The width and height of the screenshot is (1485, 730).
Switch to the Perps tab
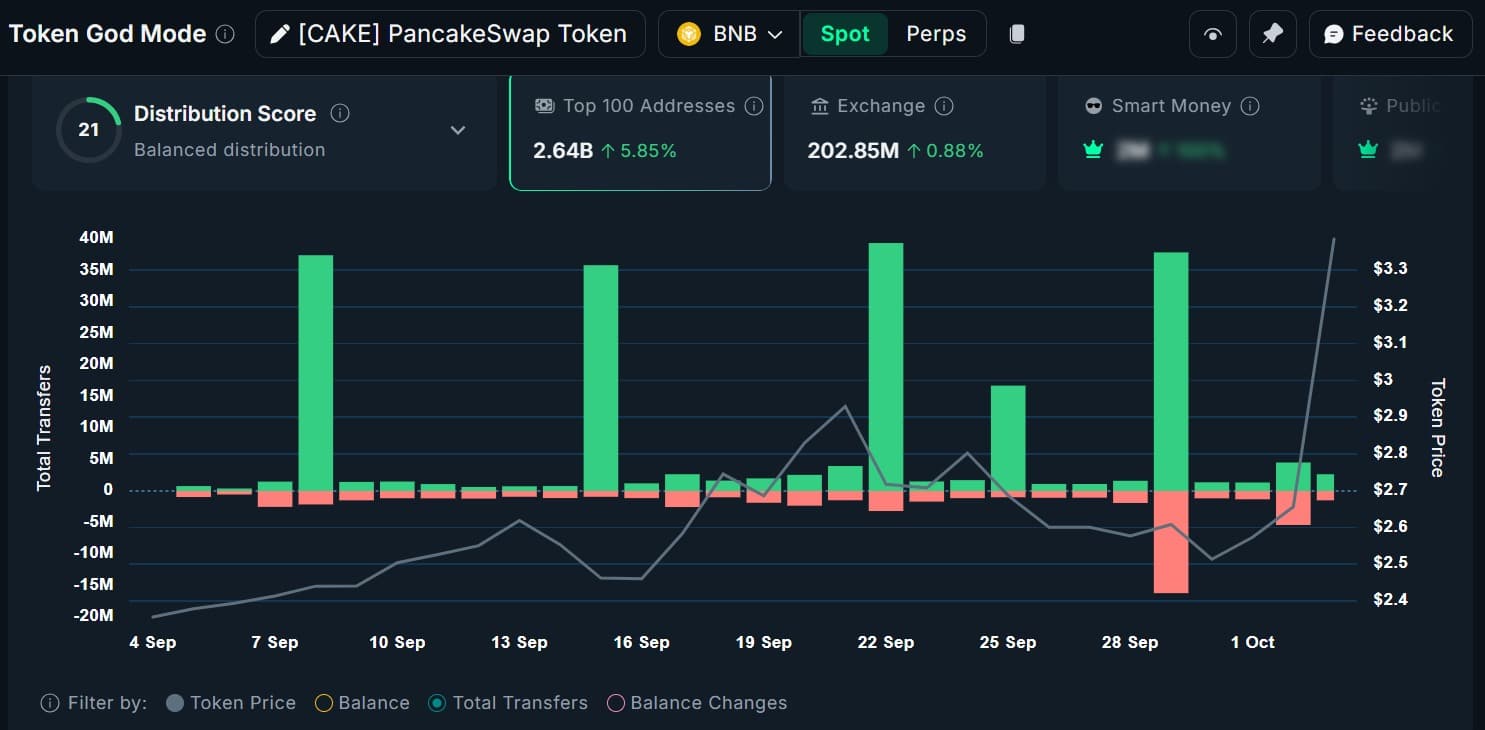(936, 34)
